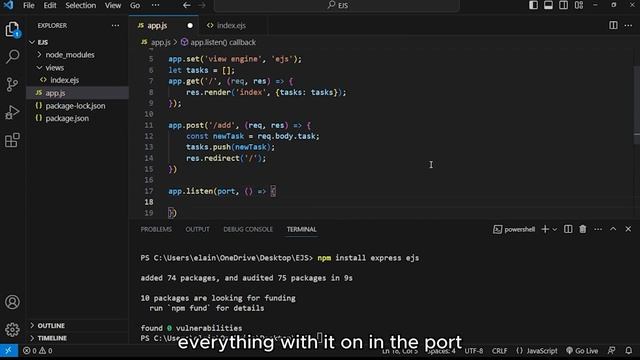Open the Run and Debug view
The image size is (640, 360).
[x=12, y=112]
